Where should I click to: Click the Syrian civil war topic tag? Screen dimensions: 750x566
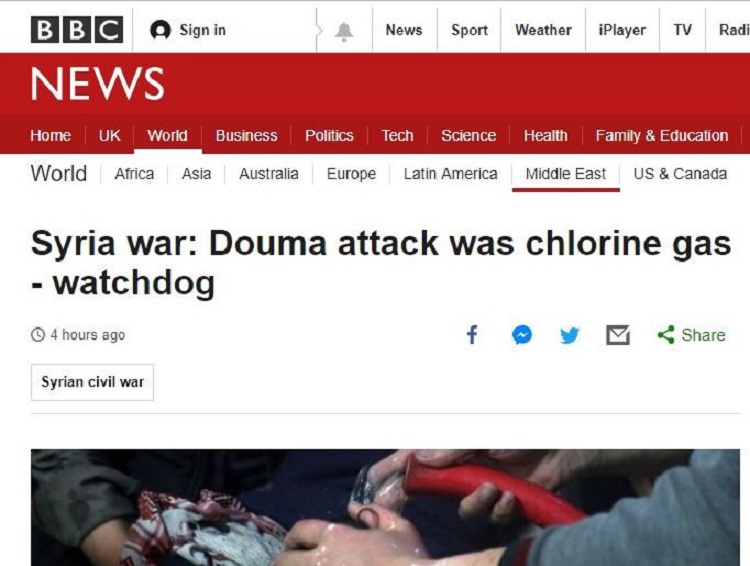[x=92, y=382]
